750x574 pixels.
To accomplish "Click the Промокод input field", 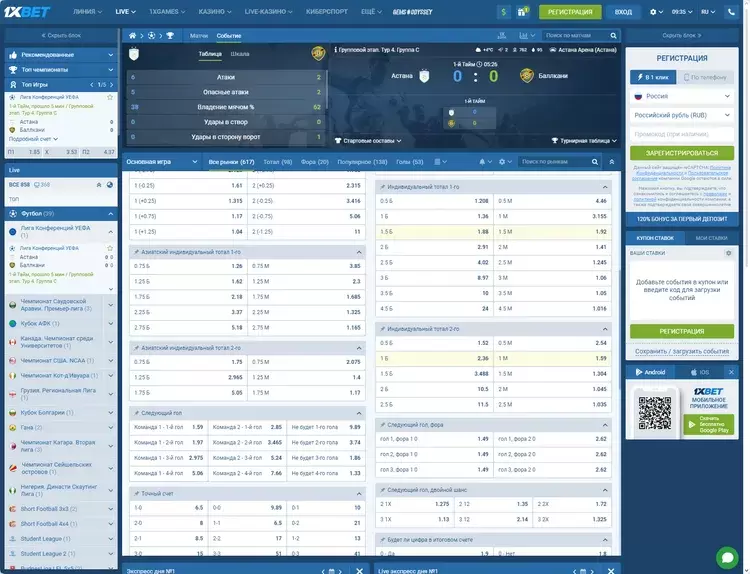I will 682,134.
